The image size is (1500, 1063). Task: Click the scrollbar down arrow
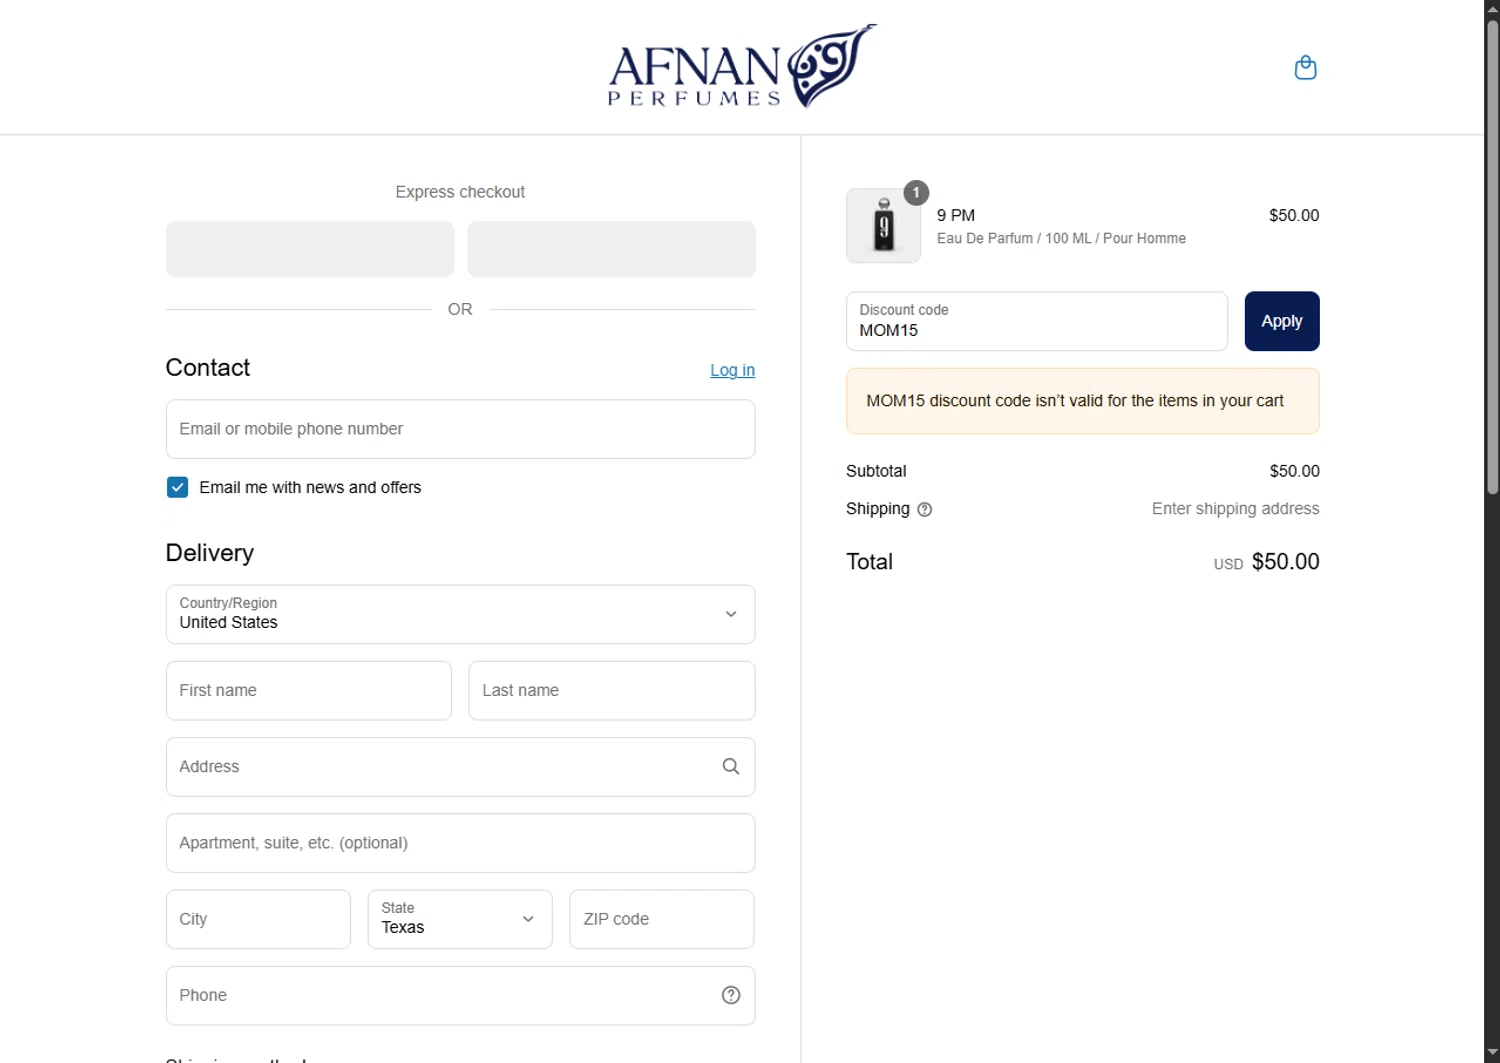coord(1492,1054)
